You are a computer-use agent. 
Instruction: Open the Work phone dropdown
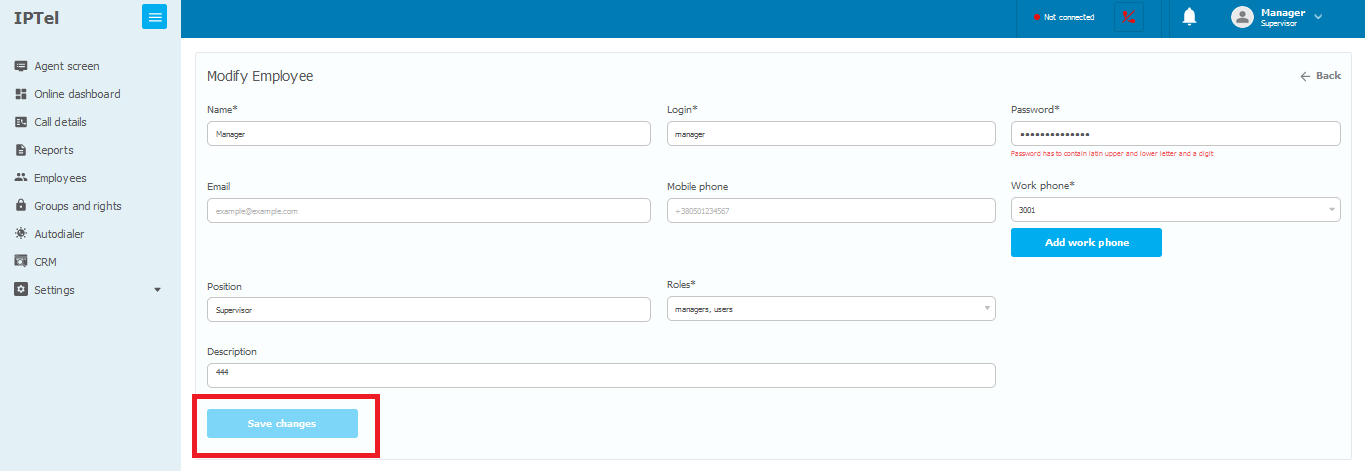(1175, 210)
